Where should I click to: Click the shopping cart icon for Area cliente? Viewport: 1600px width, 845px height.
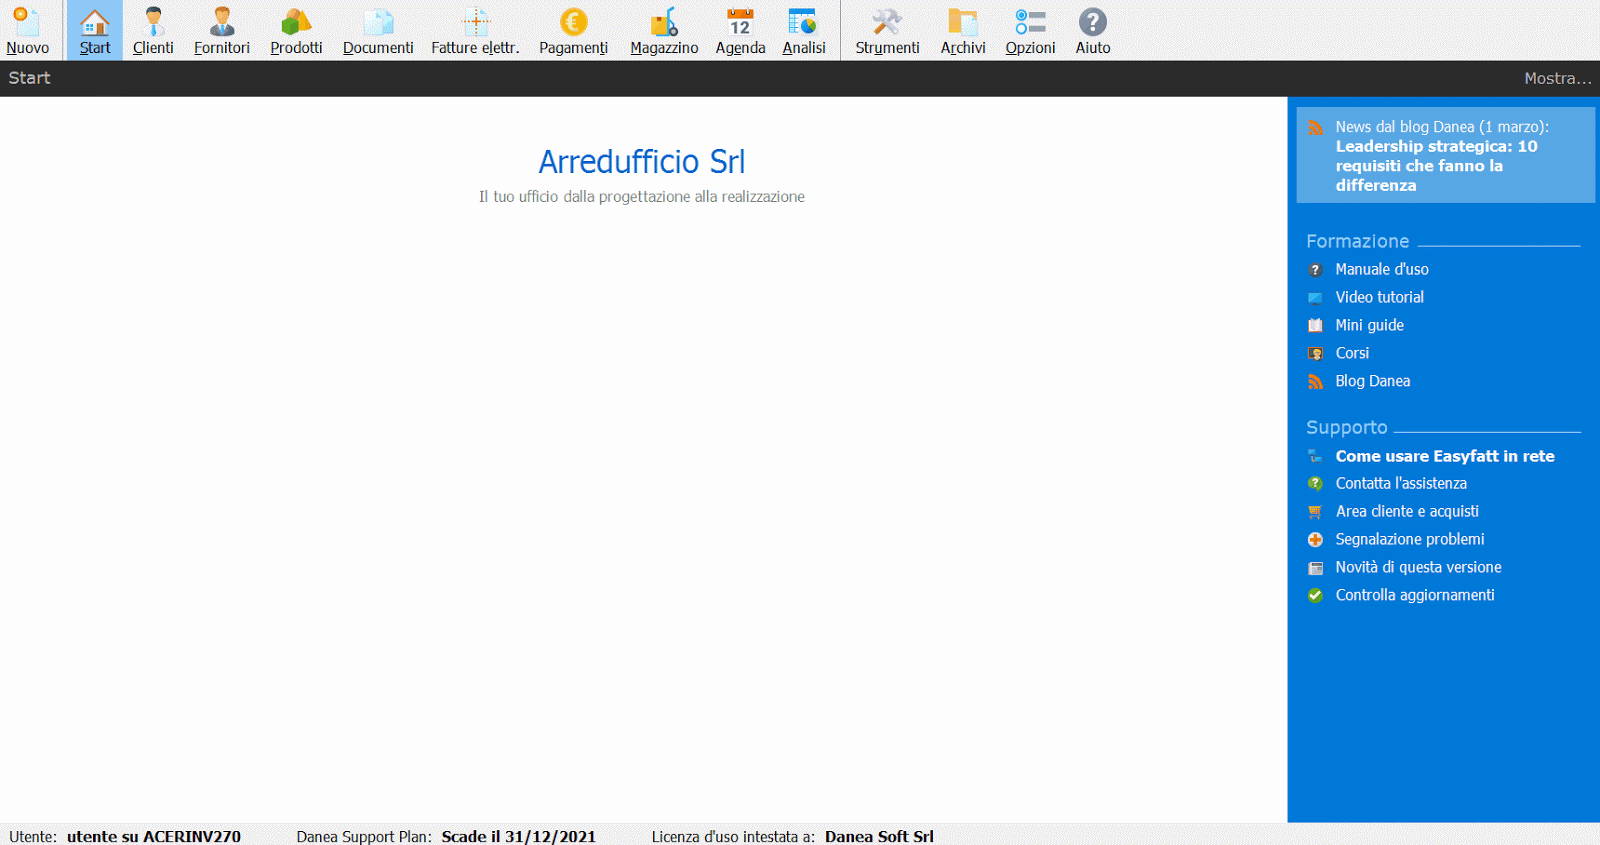point(1316,512)
